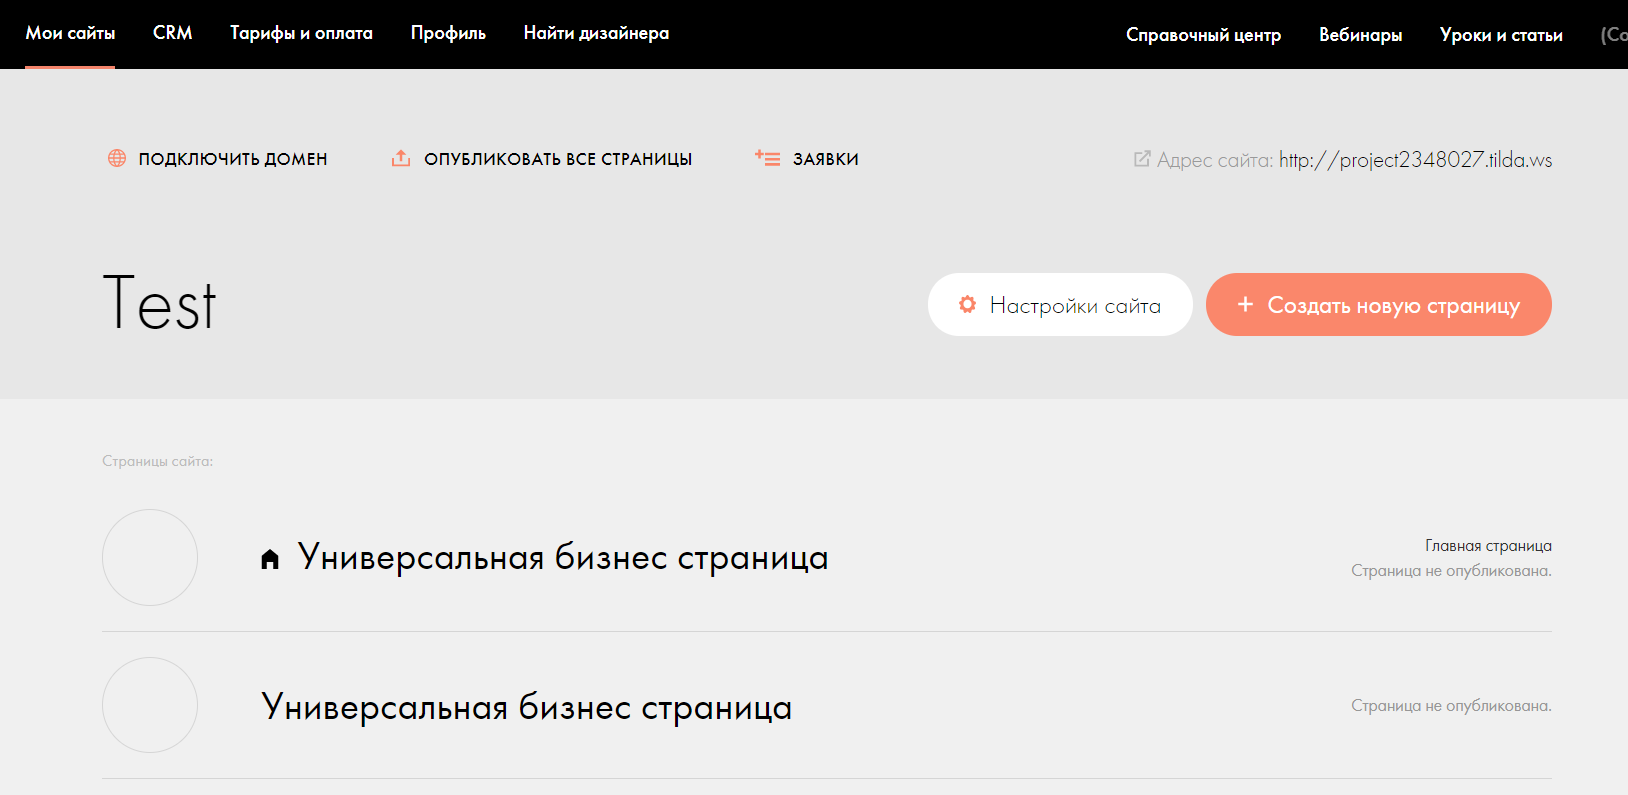Open the Профиль menu item

click(448, 33)
